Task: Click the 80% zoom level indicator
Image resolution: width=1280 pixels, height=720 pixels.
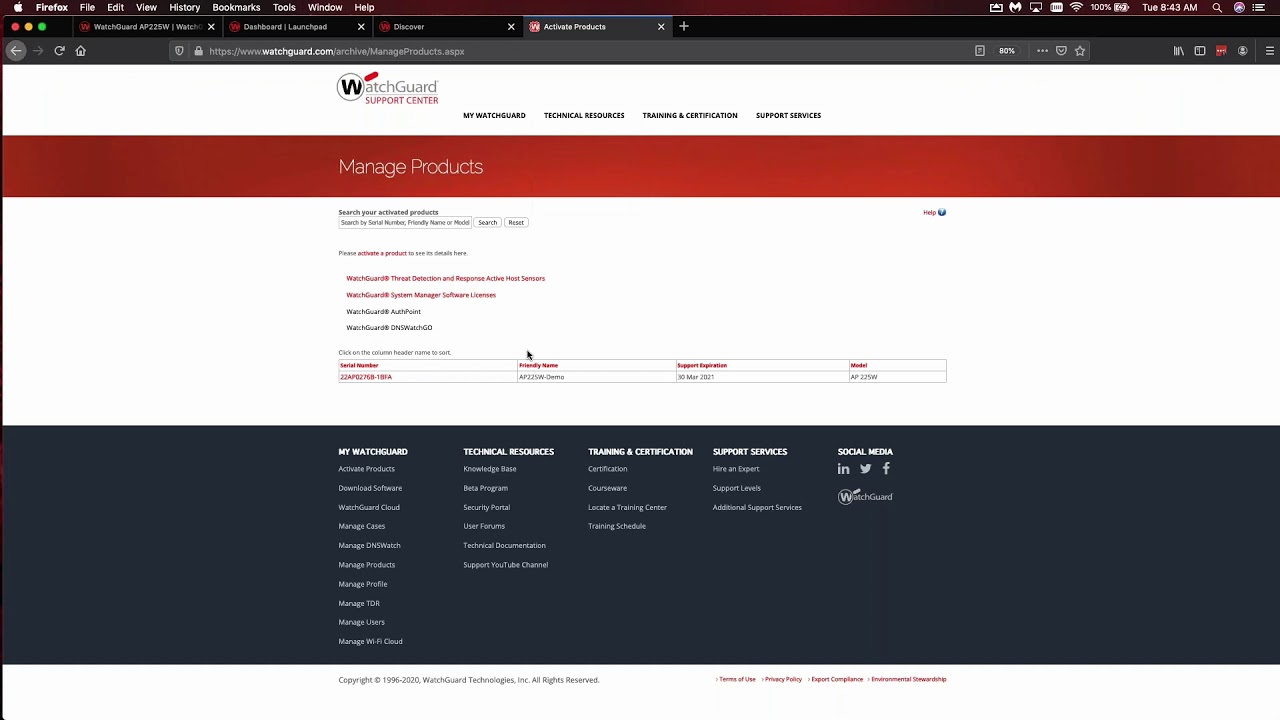Action: pyautogui.click(x=1007, y=51)
